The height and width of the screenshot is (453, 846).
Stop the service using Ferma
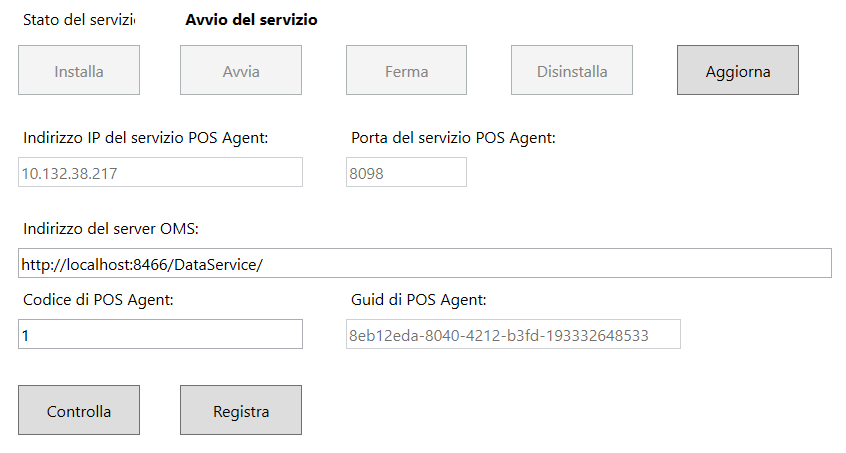click(x=406, y=70)
